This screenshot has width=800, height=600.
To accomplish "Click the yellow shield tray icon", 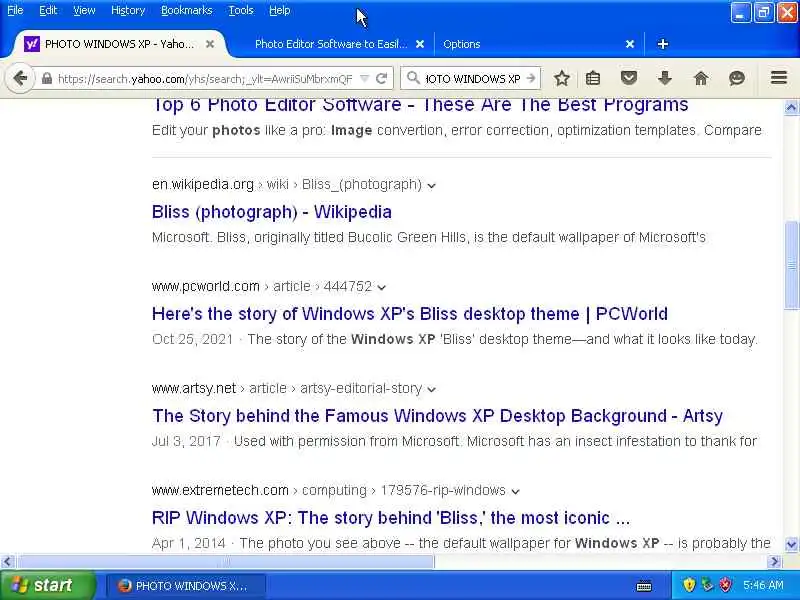I will [x=689, y=585].
